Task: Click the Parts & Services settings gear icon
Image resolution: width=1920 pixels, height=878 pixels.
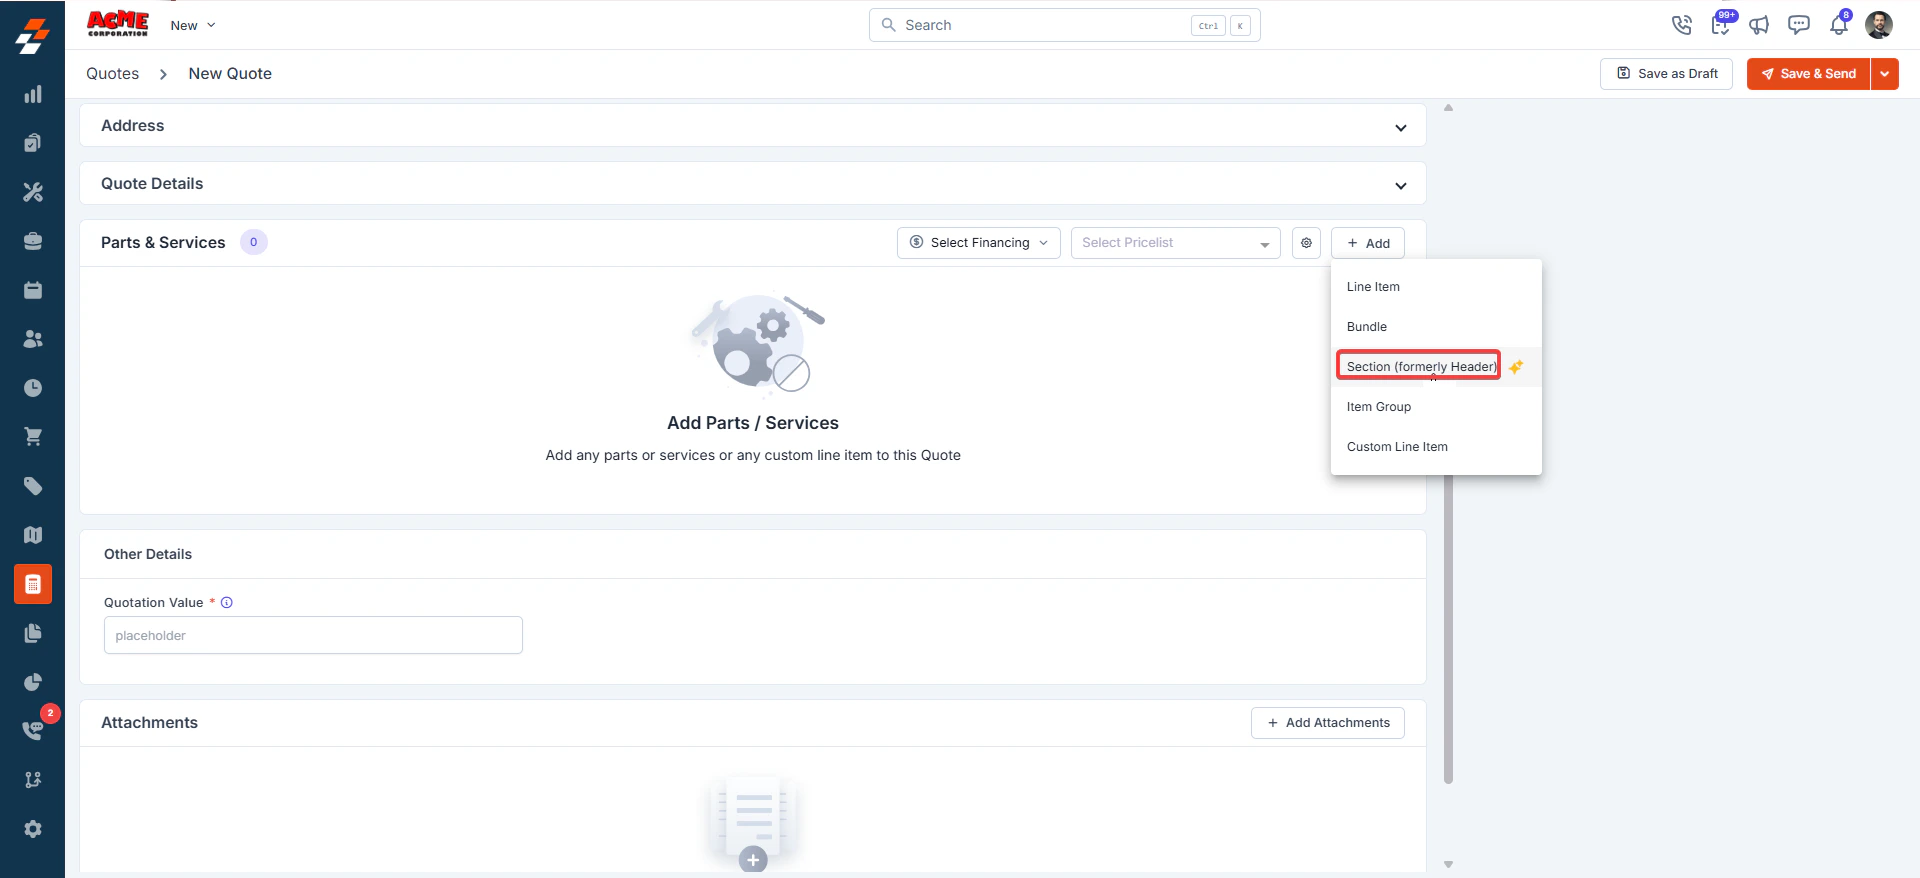Action: pos(1306,243)
